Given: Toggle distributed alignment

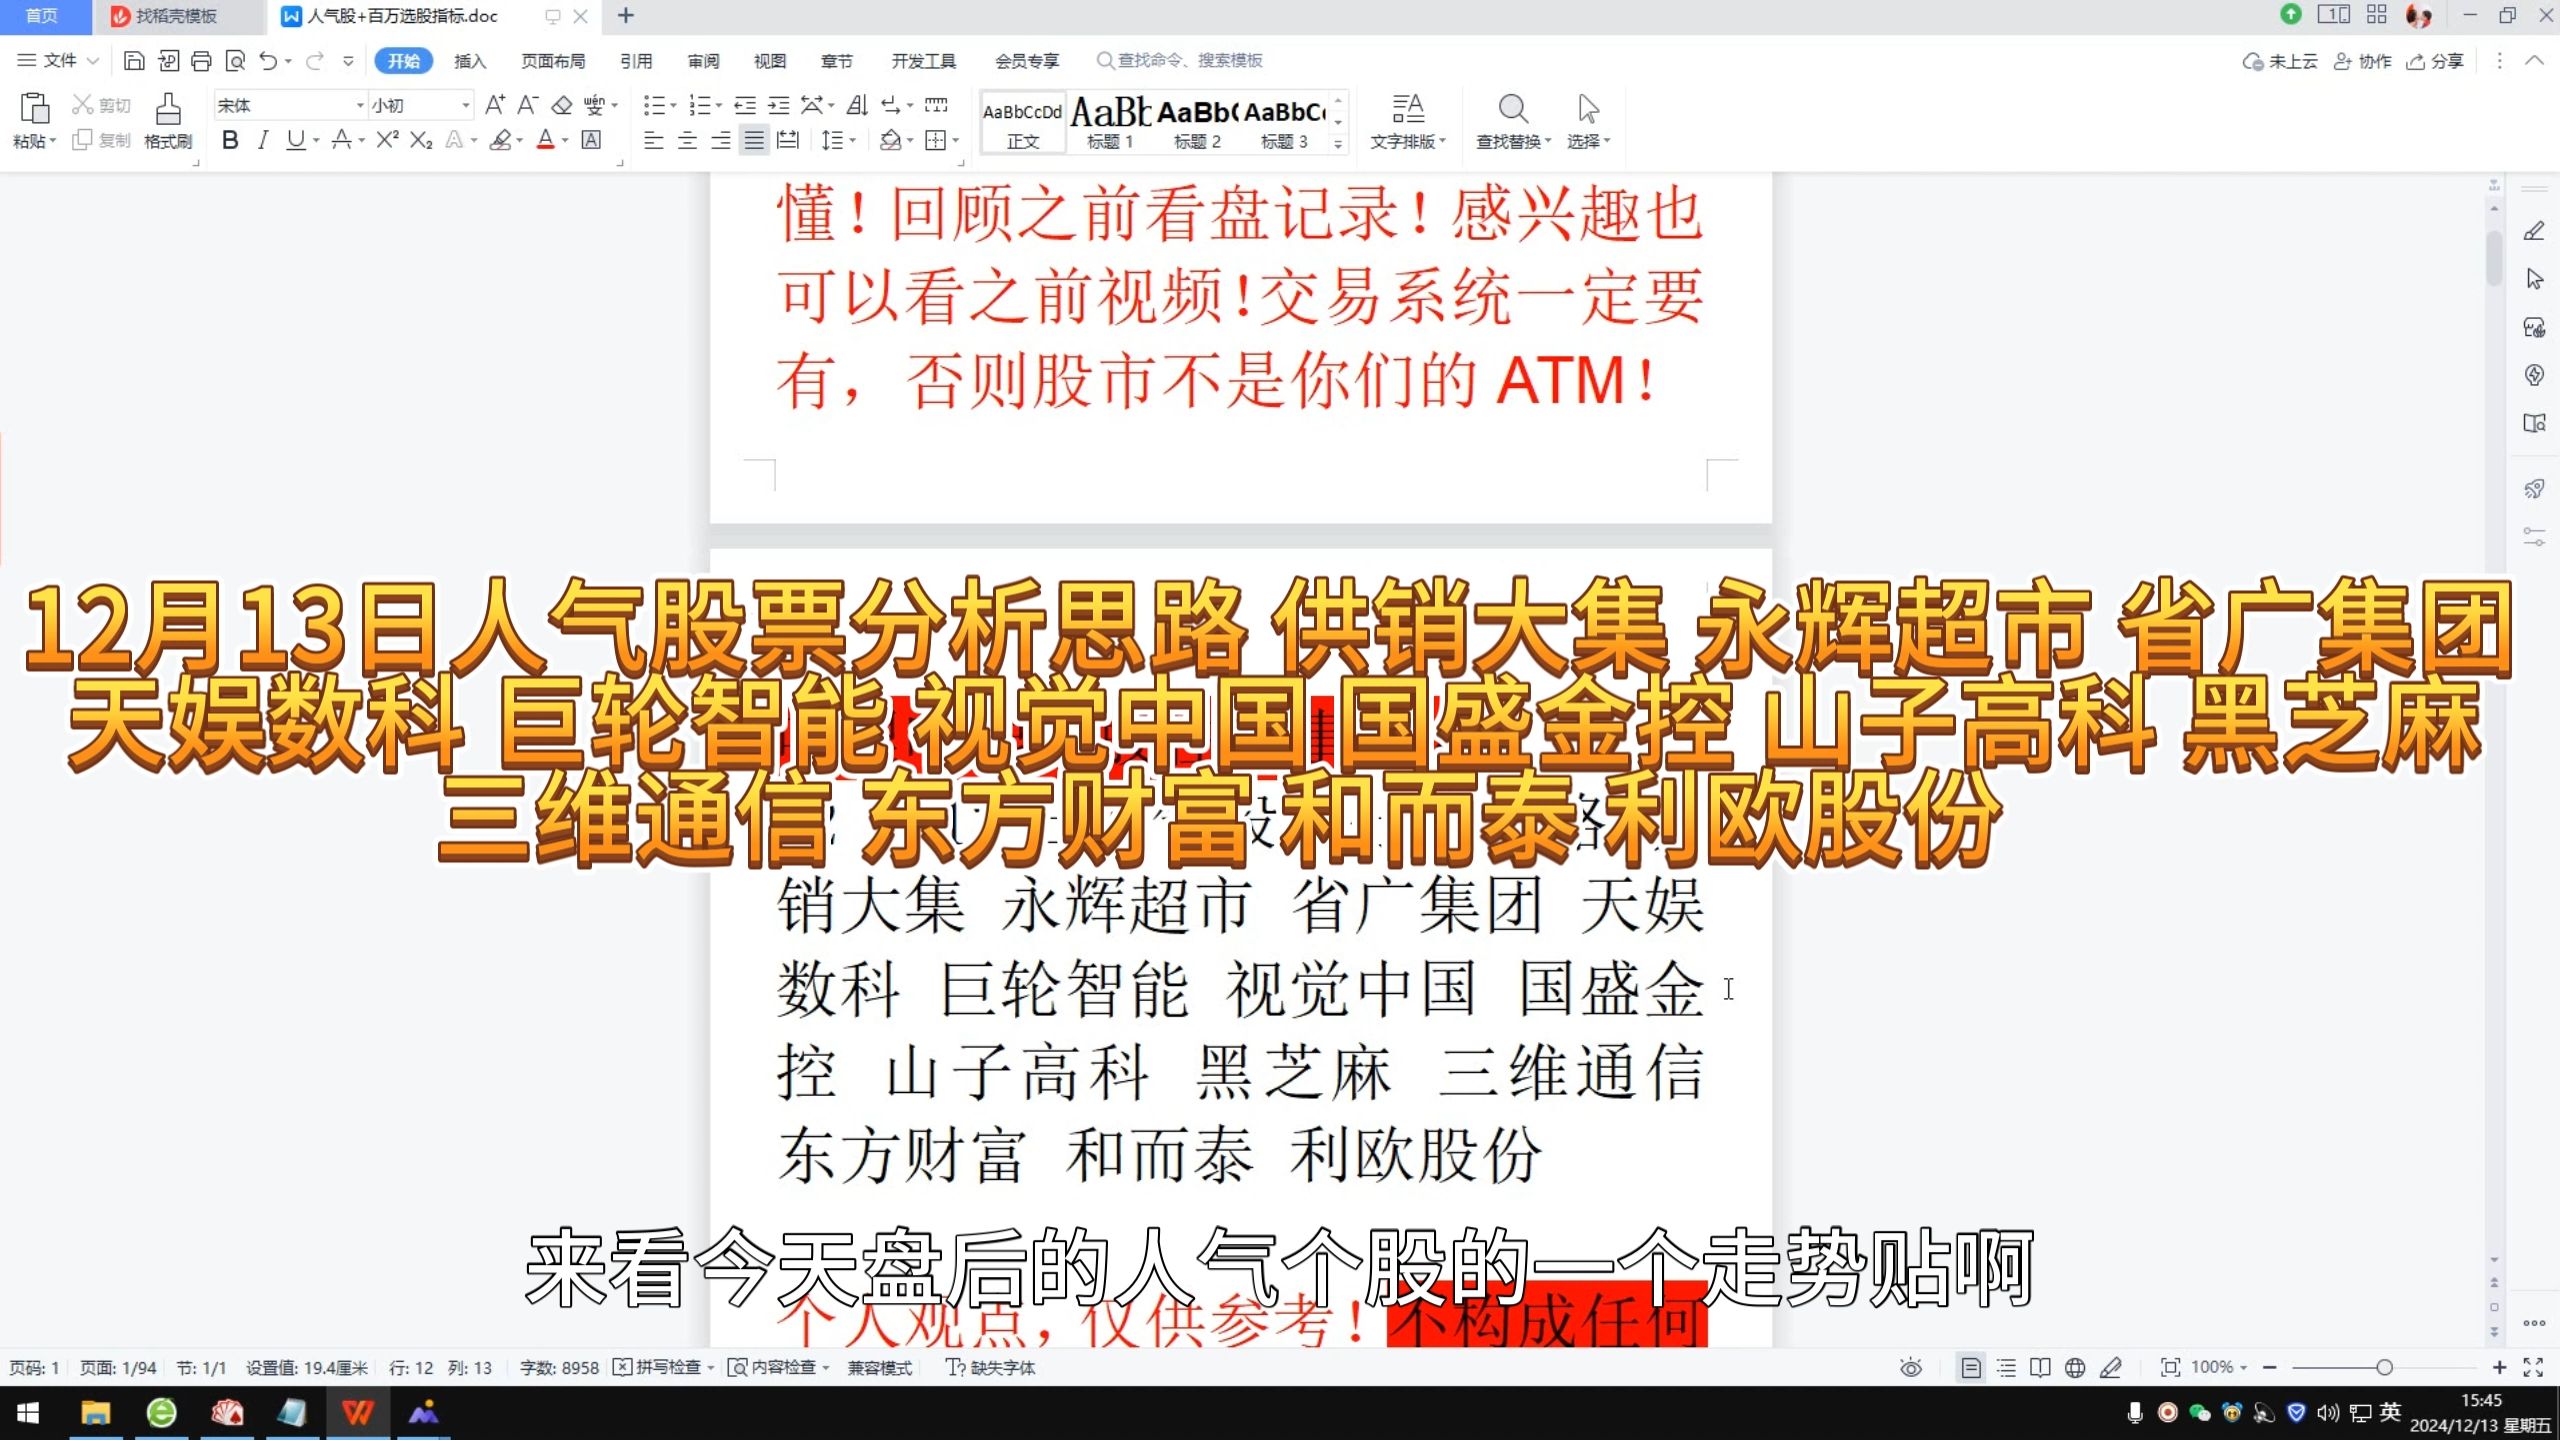Looking at the screenshot, I should pyautogui.click(x=788, y=140).
